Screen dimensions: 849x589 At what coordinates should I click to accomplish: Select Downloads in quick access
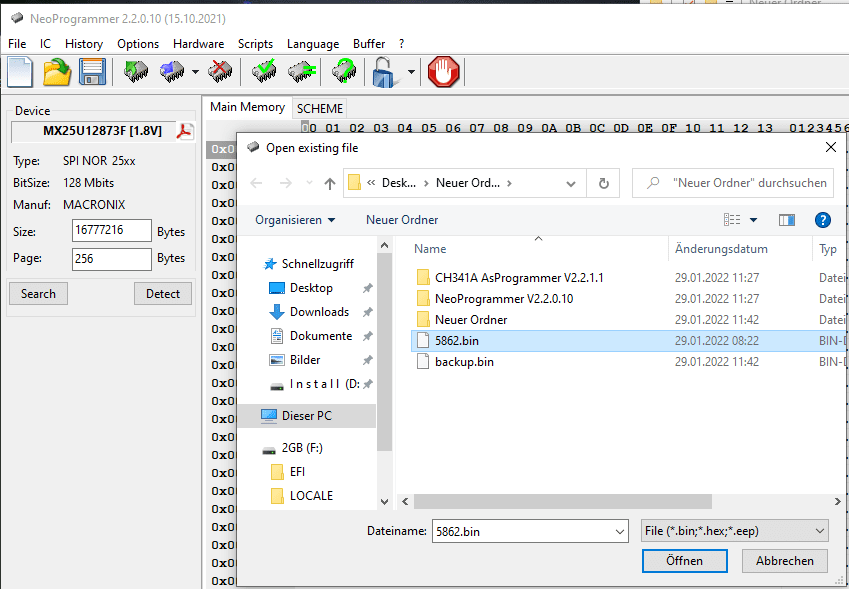point(319,311)
